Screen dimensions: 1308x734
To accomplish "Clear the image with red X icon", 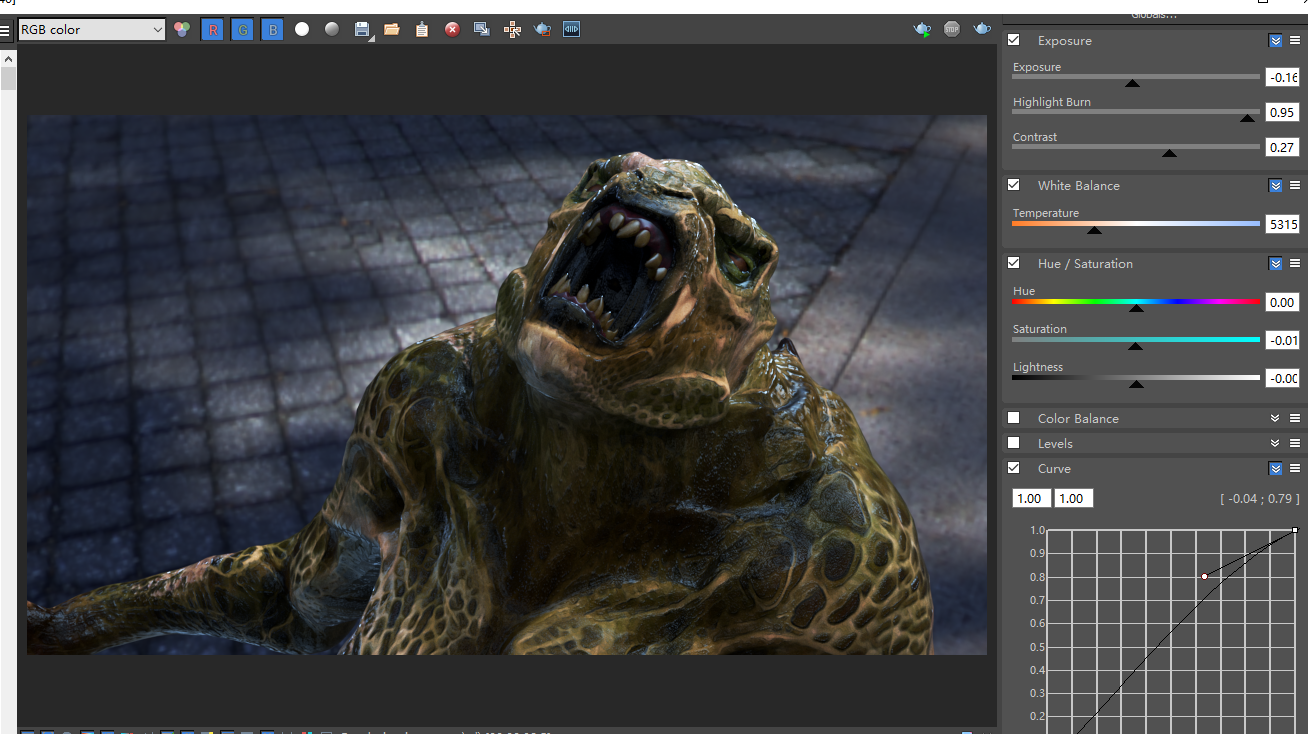I will point(452,30).
